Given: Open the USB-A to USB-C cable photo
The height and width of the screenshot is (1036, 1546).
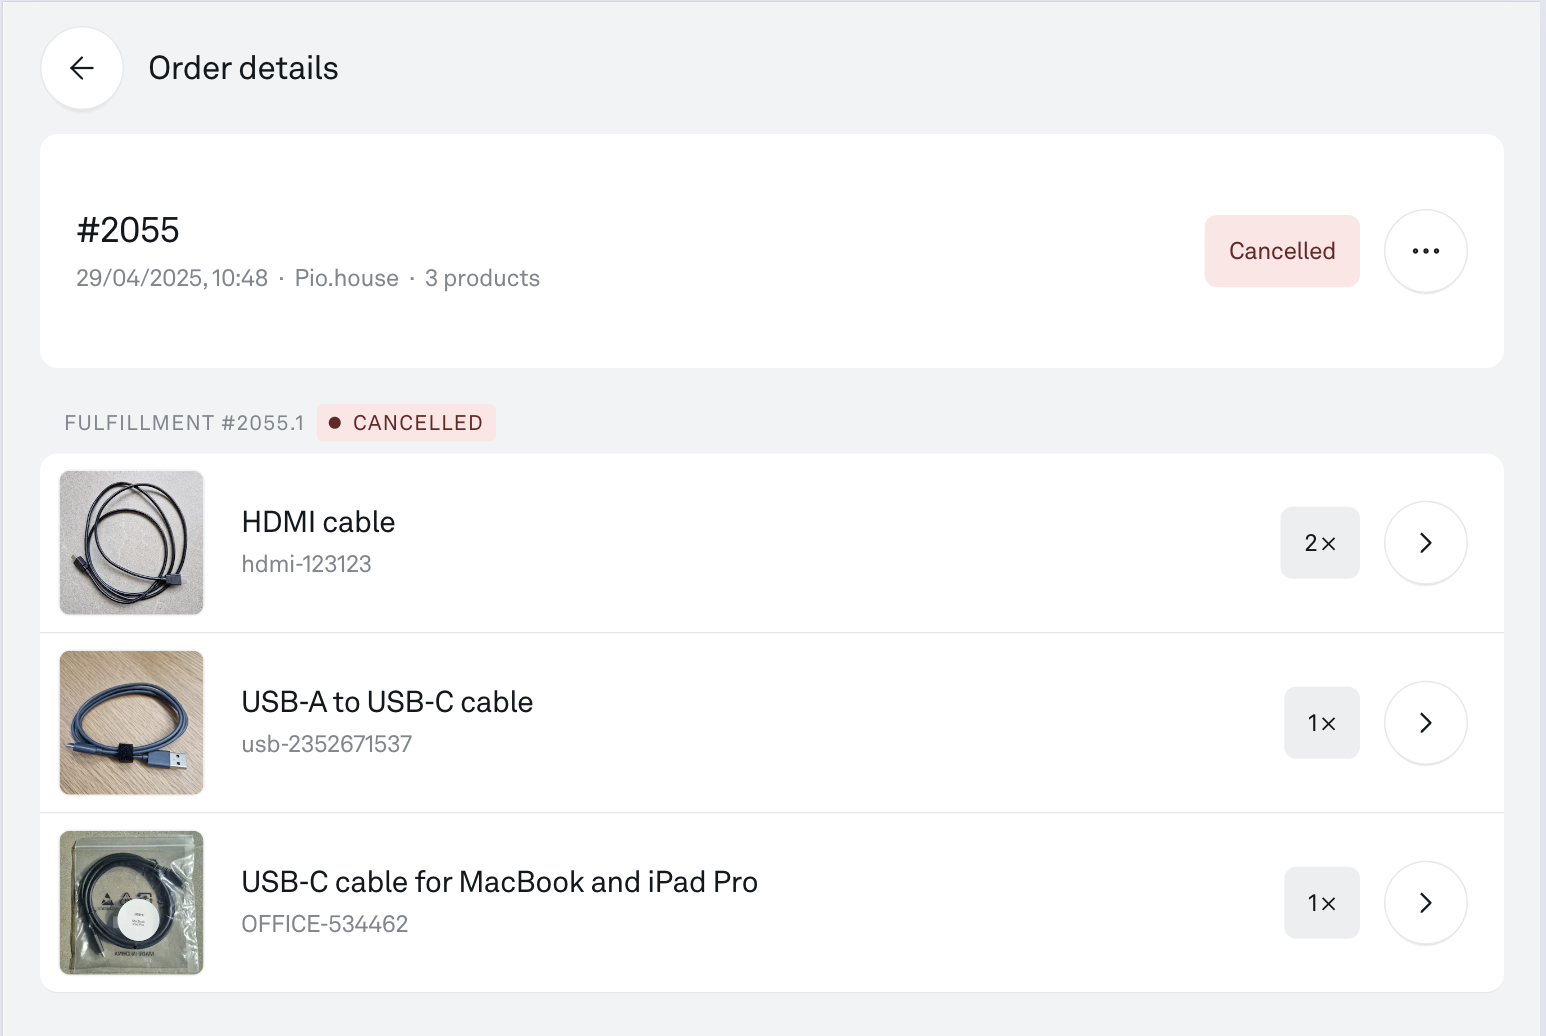Looking at the screenshot, I should [x=132, y=723].
